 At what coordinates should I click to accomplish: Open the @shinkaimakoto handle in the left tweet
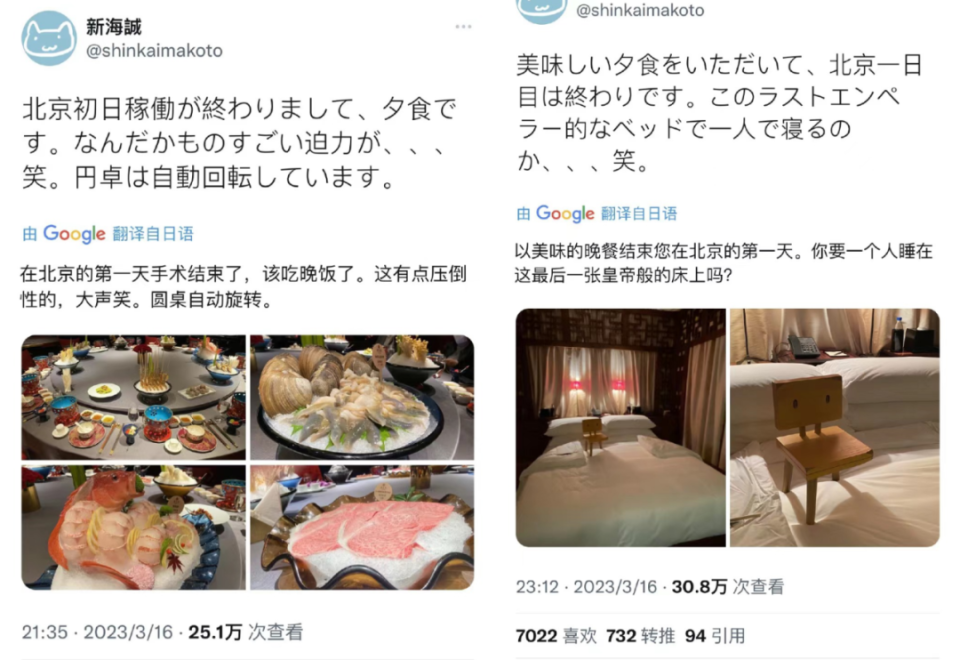pos(154,50)
